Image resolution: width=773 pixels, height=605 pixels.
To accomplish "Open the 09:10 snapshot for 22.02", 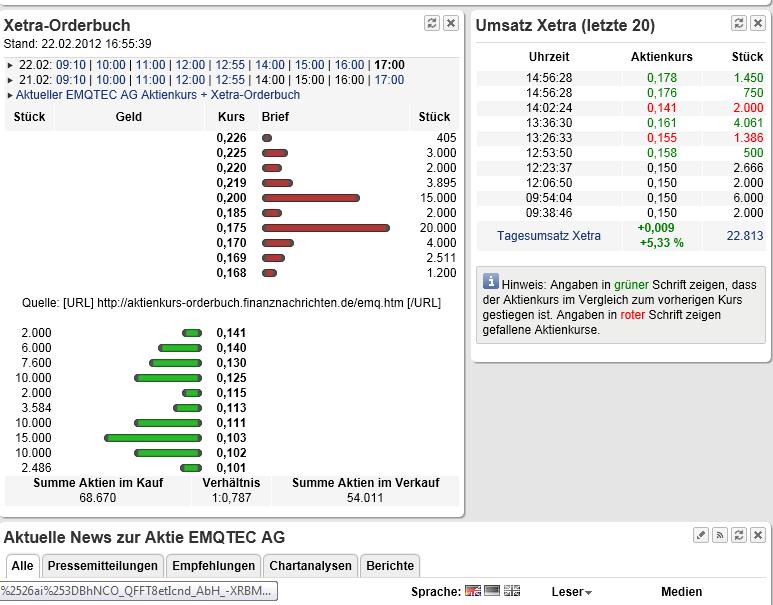I will pos(70,65).
